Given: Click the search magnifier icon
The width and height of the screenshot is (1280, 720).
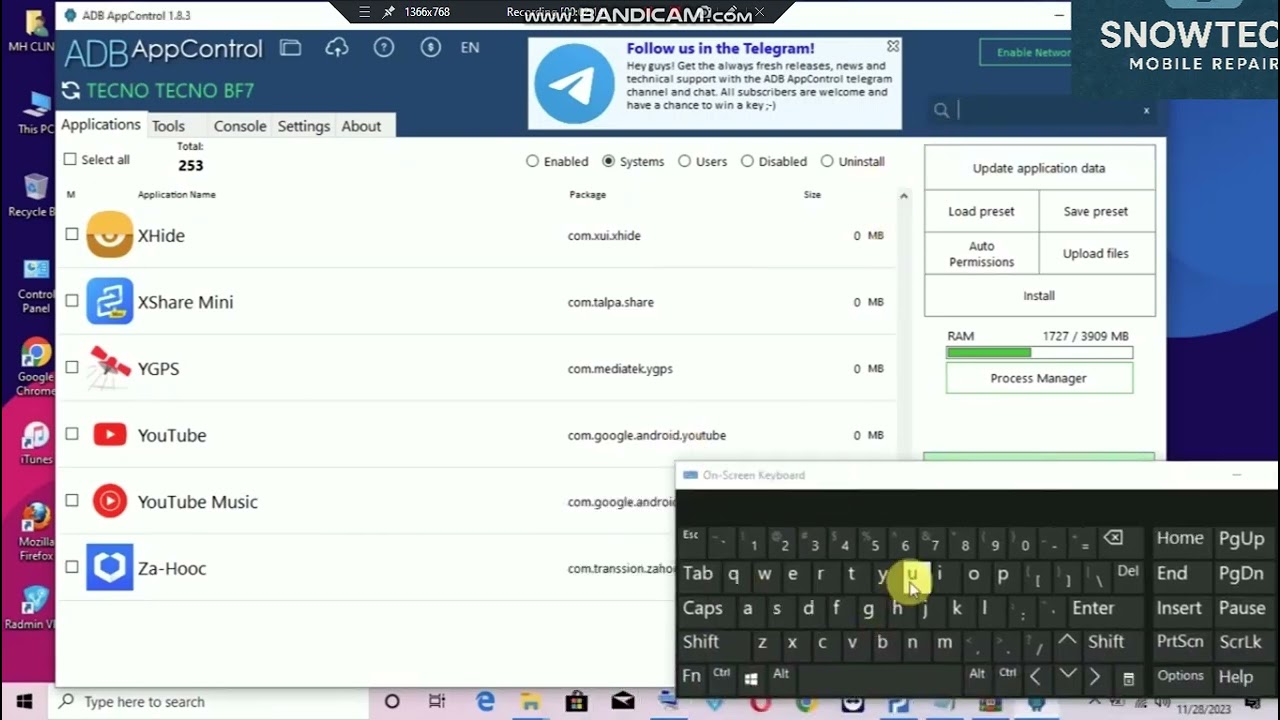Looking at the screenshot, I should [941, 110].
